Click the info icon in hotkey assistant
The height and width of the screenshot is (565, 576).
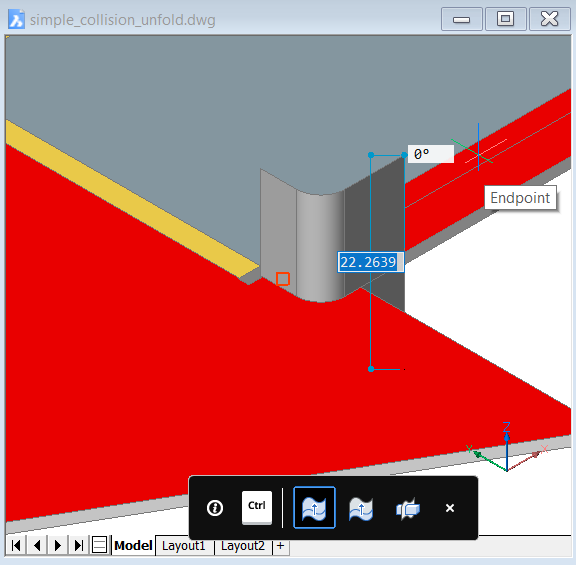tap(215, 508)
